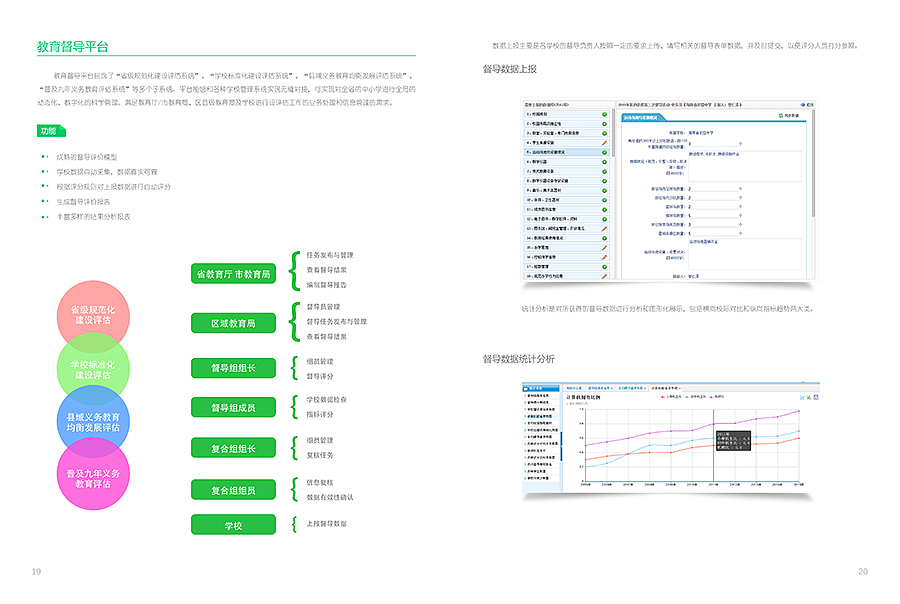Click the red 省级规范化建设评估 circle
Image resolution: width=900 pixels, height=604 pixels.
93,315
